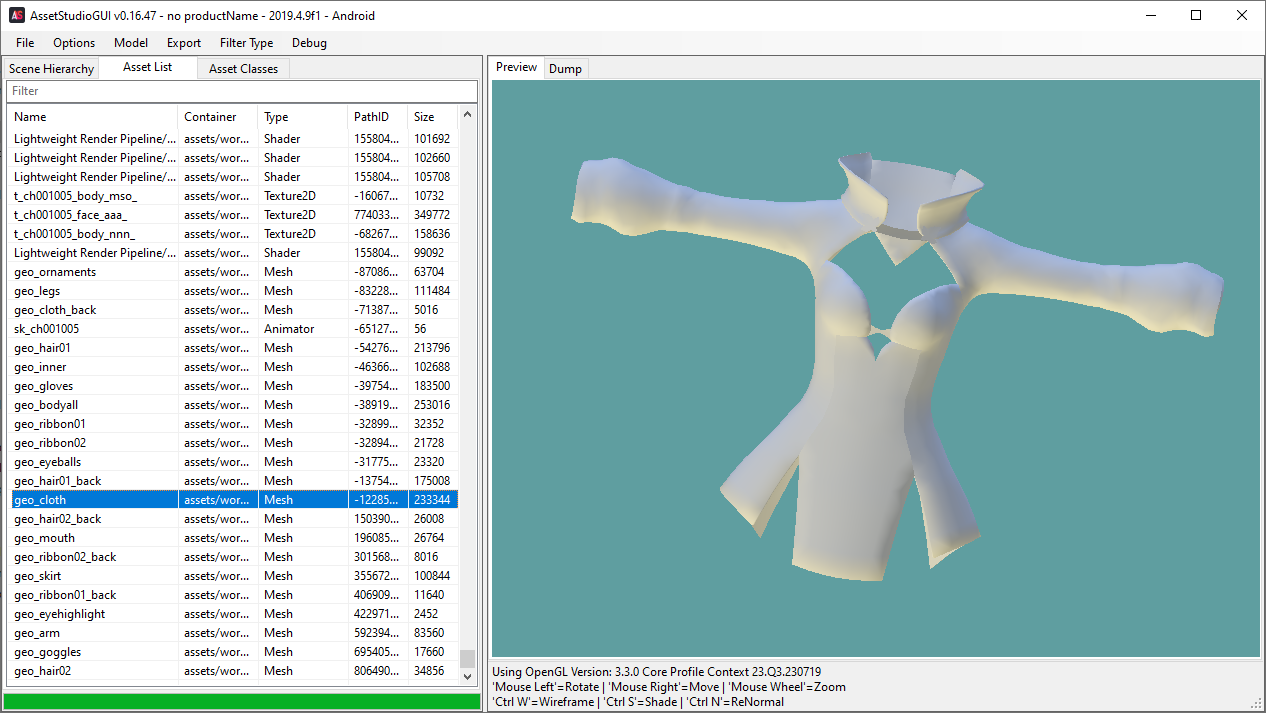The height and width of the screenshot is (713, 1266).
Task: Open the Filter Type menu
Action: [247, 43]
